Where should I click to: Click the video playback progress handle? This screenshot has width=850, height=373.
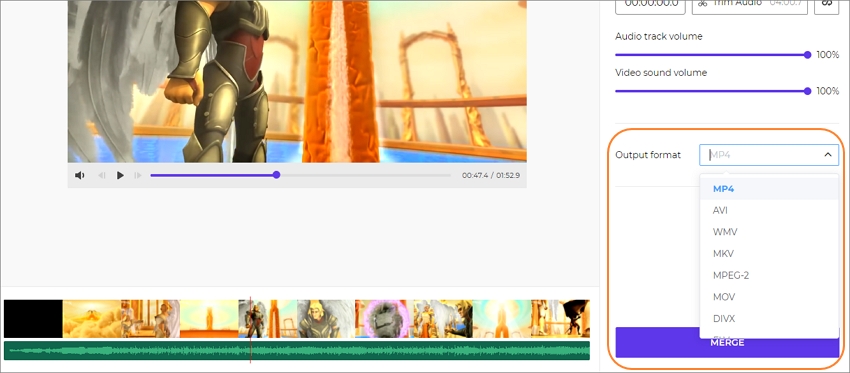point(276,175)
